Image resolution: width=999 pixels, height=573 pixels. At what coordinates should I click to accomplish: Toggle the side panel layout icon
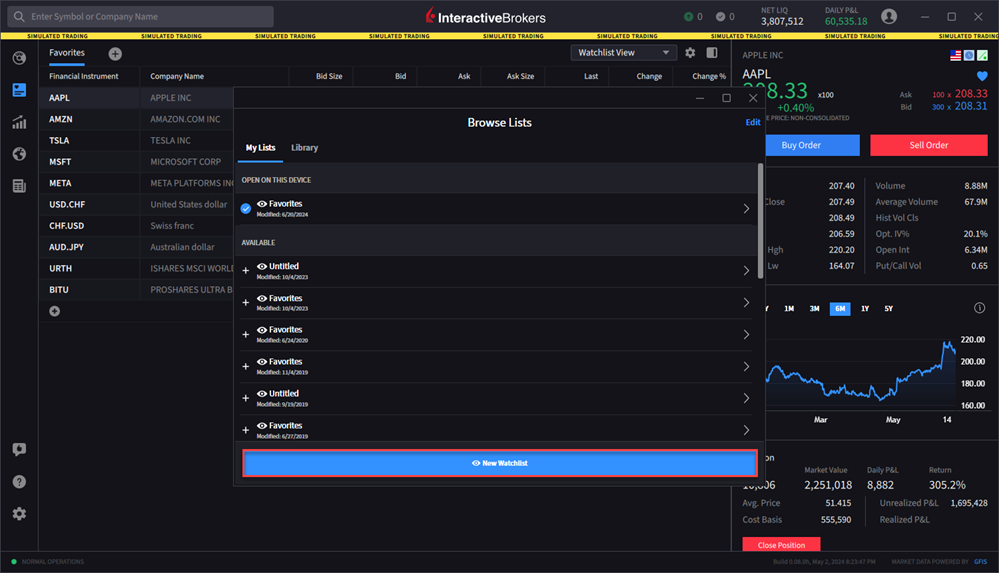click(x=712, y=53)
